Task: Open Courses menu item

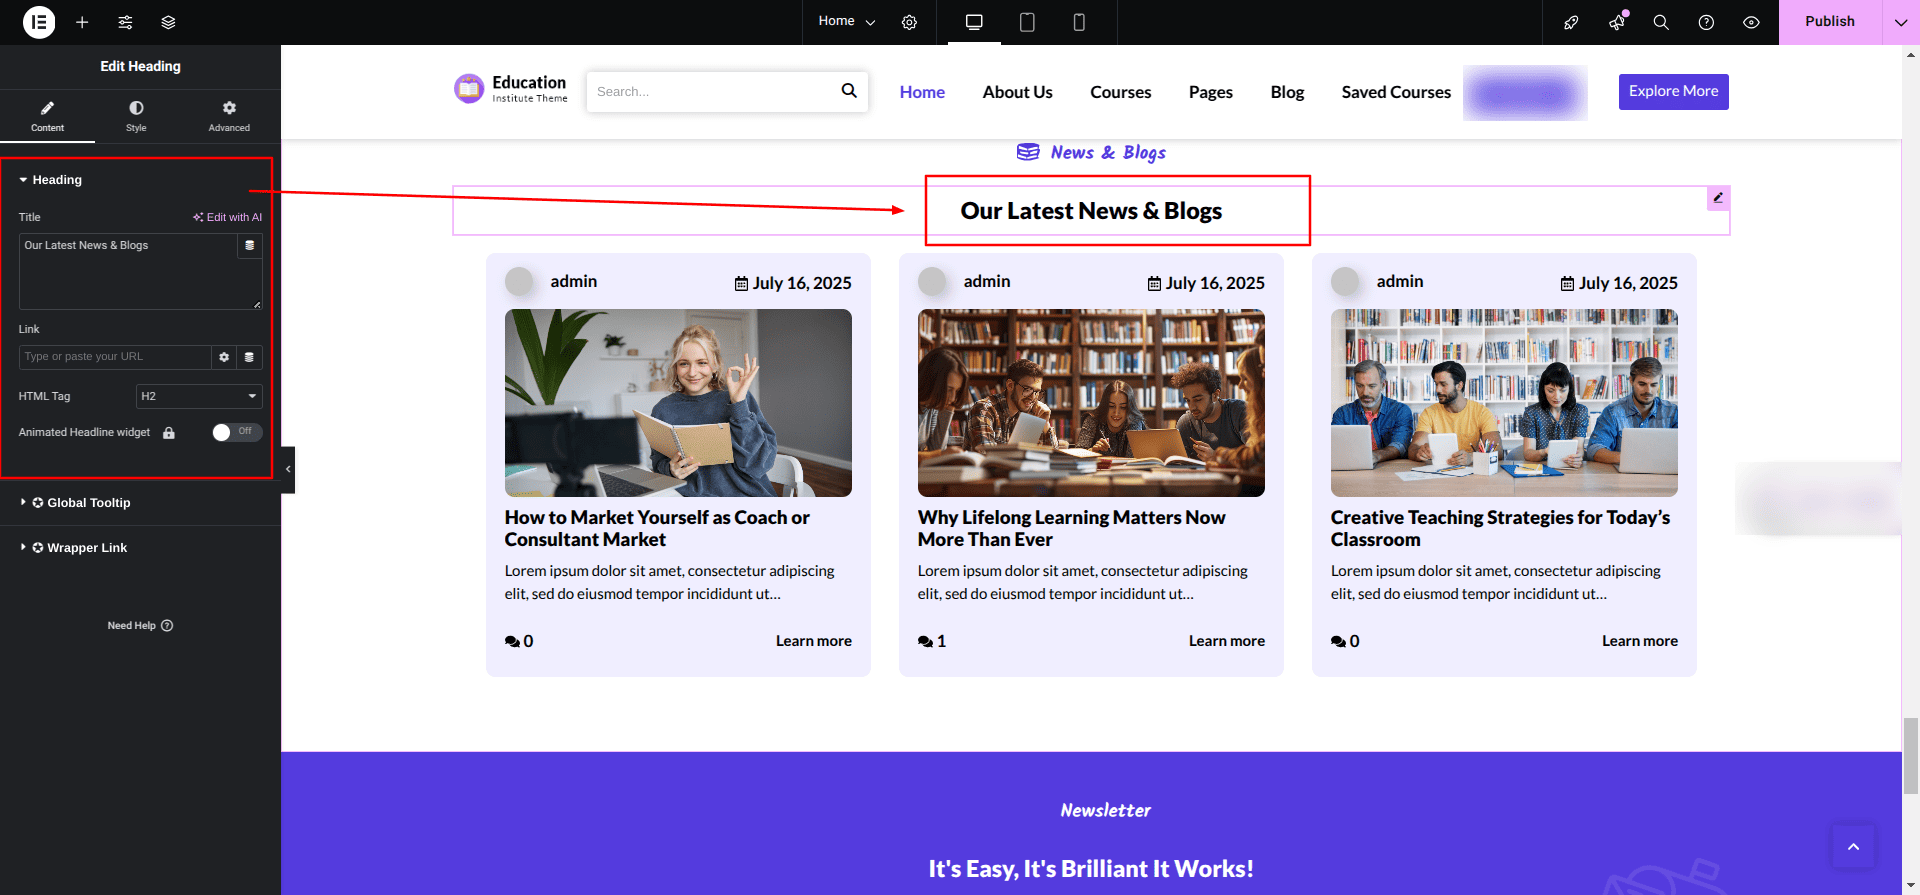Action: tap(1120, 92)
